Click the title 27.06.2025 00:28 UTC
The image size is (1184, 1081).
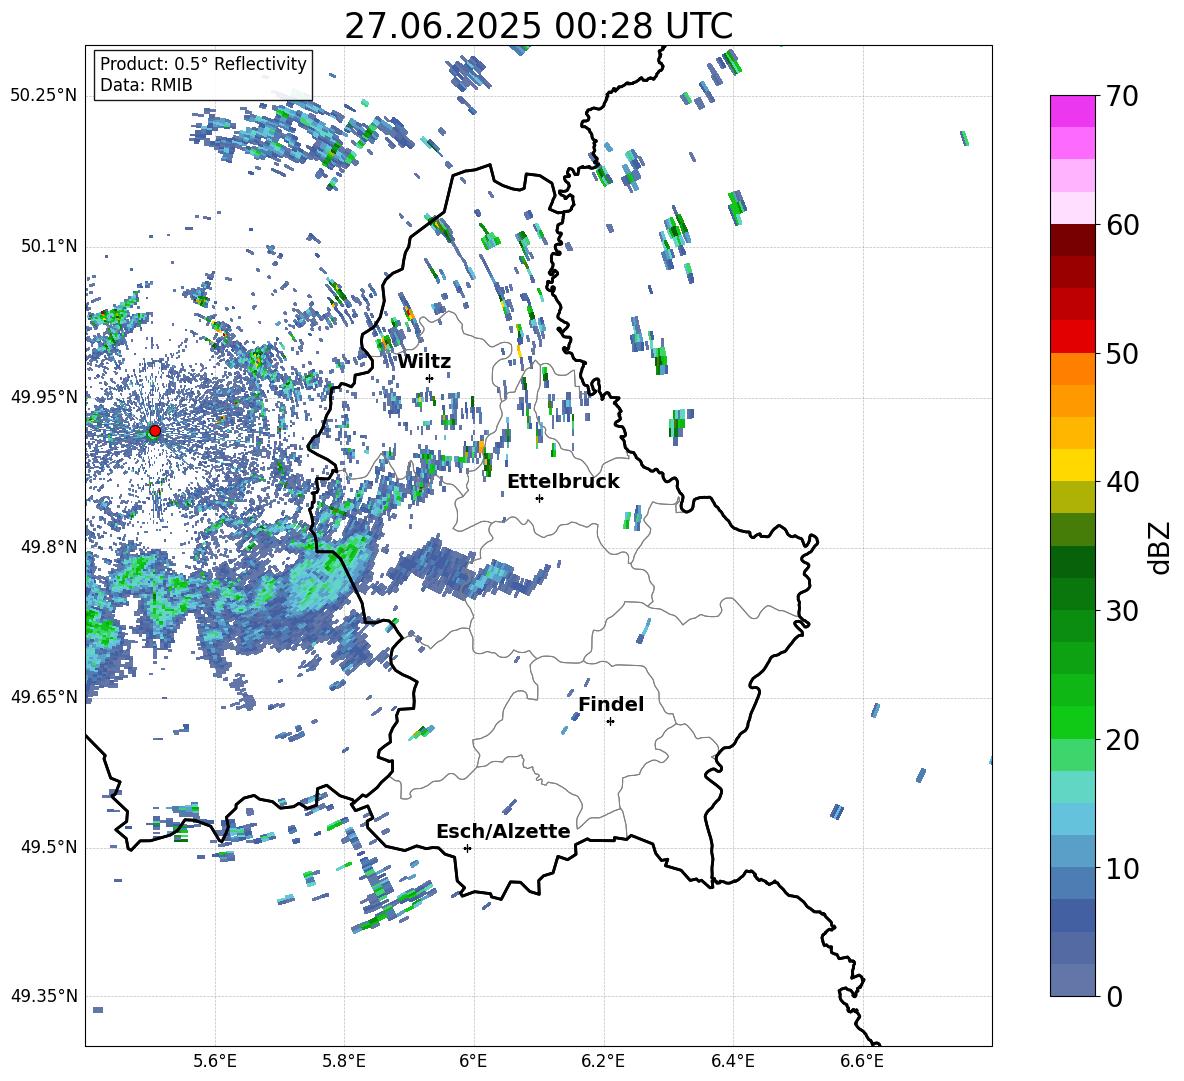(x=539, y=26)
